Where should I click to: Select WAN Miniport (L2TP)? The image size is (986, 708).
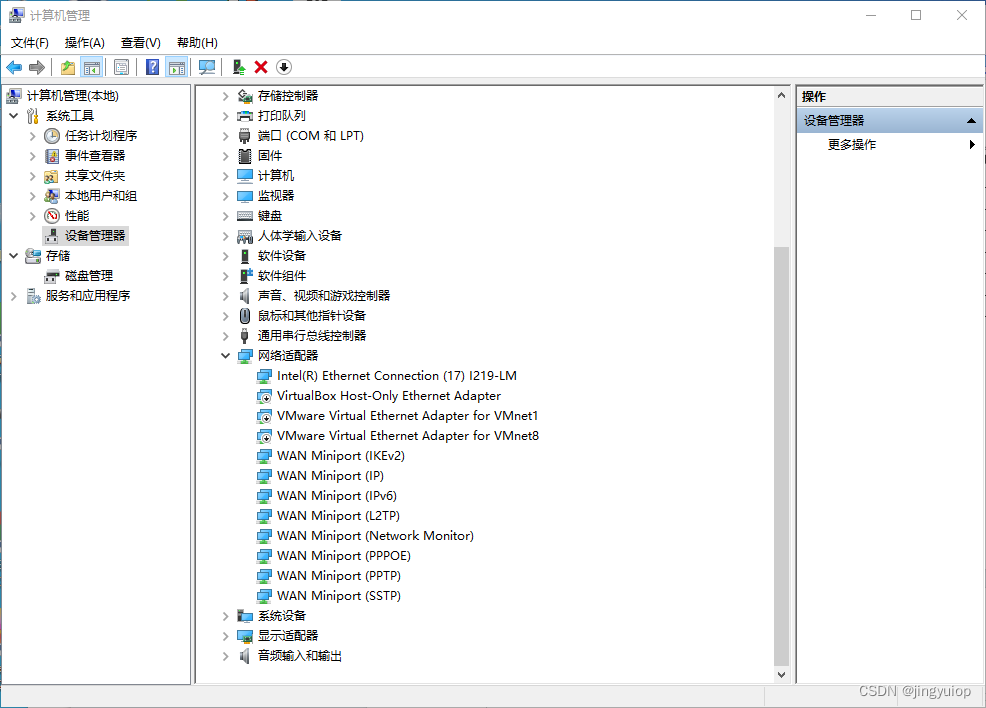click(338, 516)
